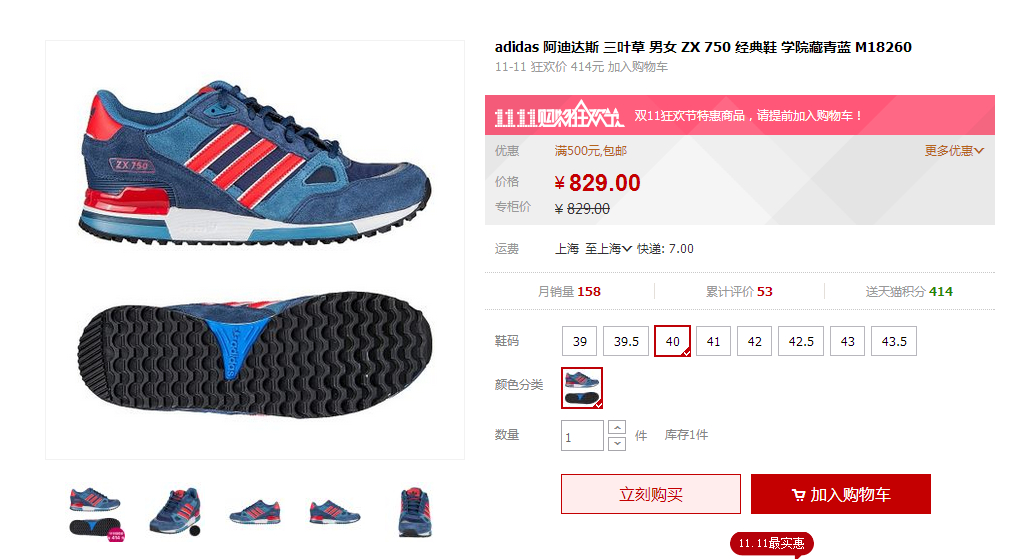Screen dimensions: 1013x559
Task: Click the 加入购物车 button
Action: (841, 494)
